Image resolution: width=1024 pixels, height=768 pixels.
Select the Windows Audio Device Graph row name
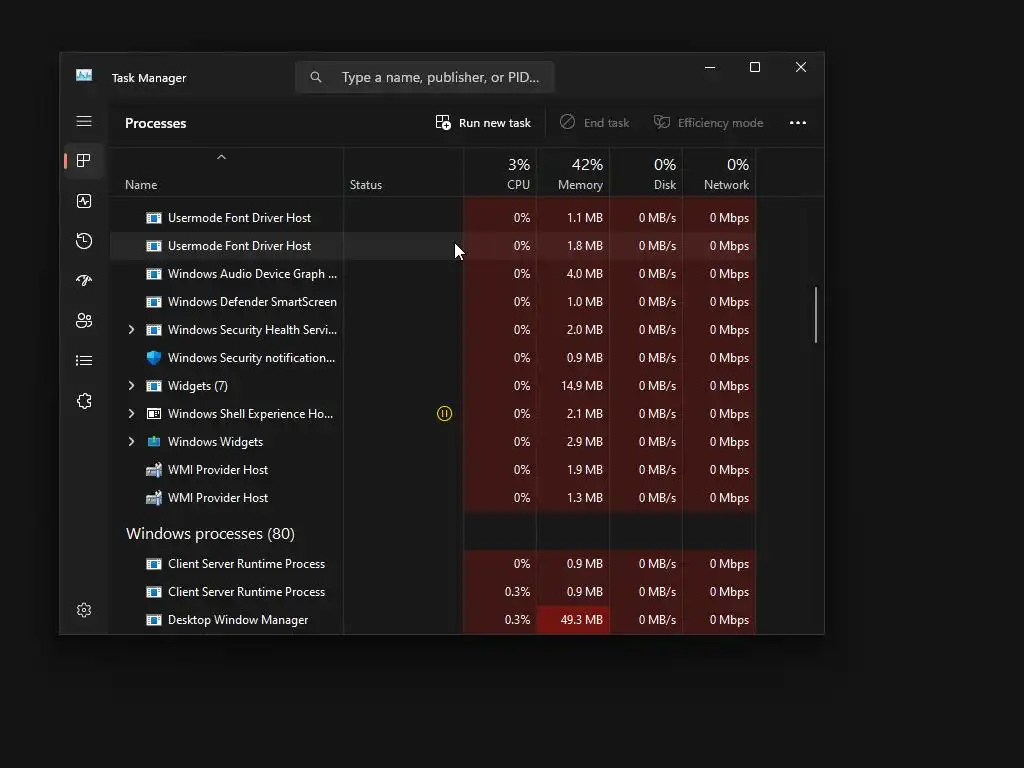[252, 274]
